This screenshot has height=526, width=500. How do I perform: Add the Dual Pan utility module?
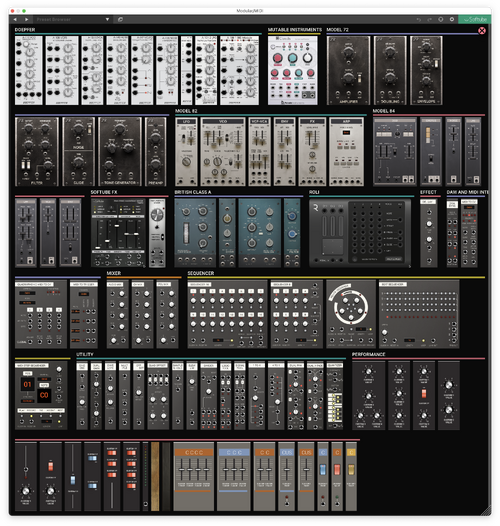(295, 395)
